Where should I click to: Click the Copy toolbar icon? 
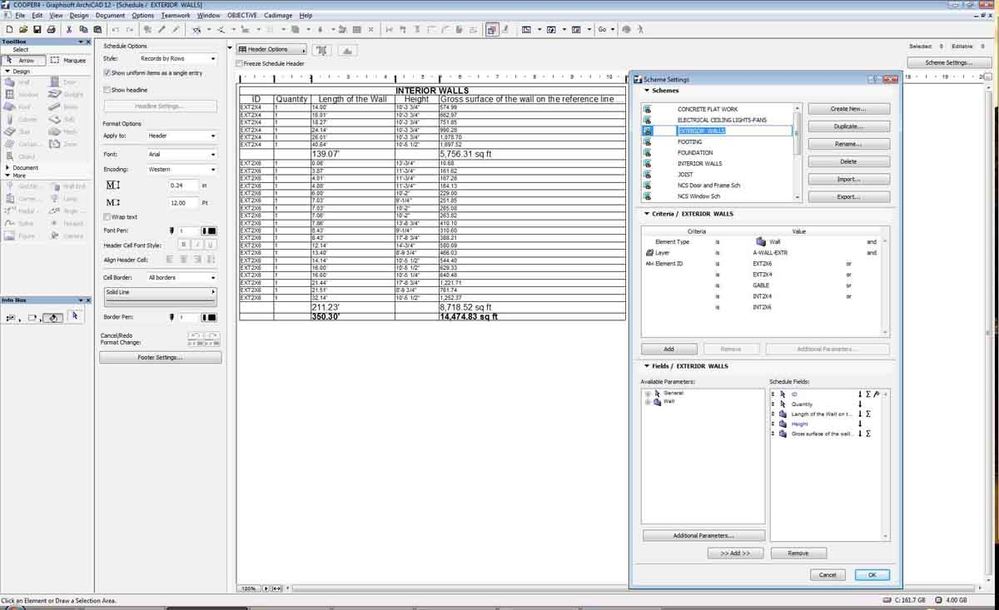tap(83, 29)
